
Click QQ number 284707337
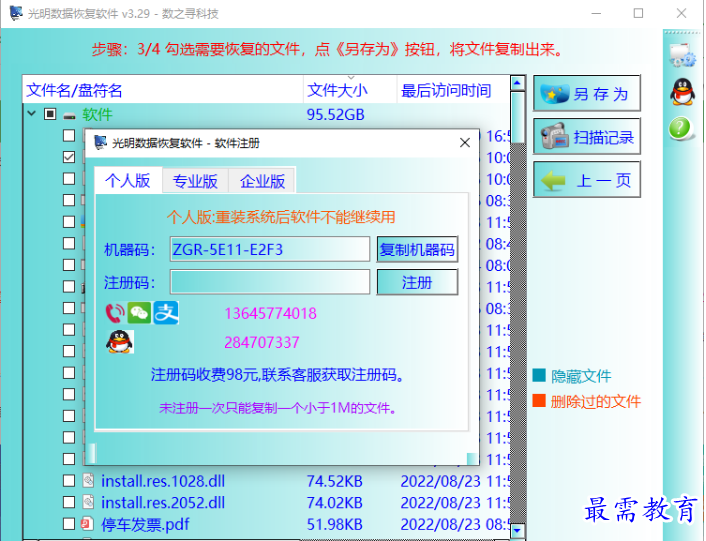262,343
